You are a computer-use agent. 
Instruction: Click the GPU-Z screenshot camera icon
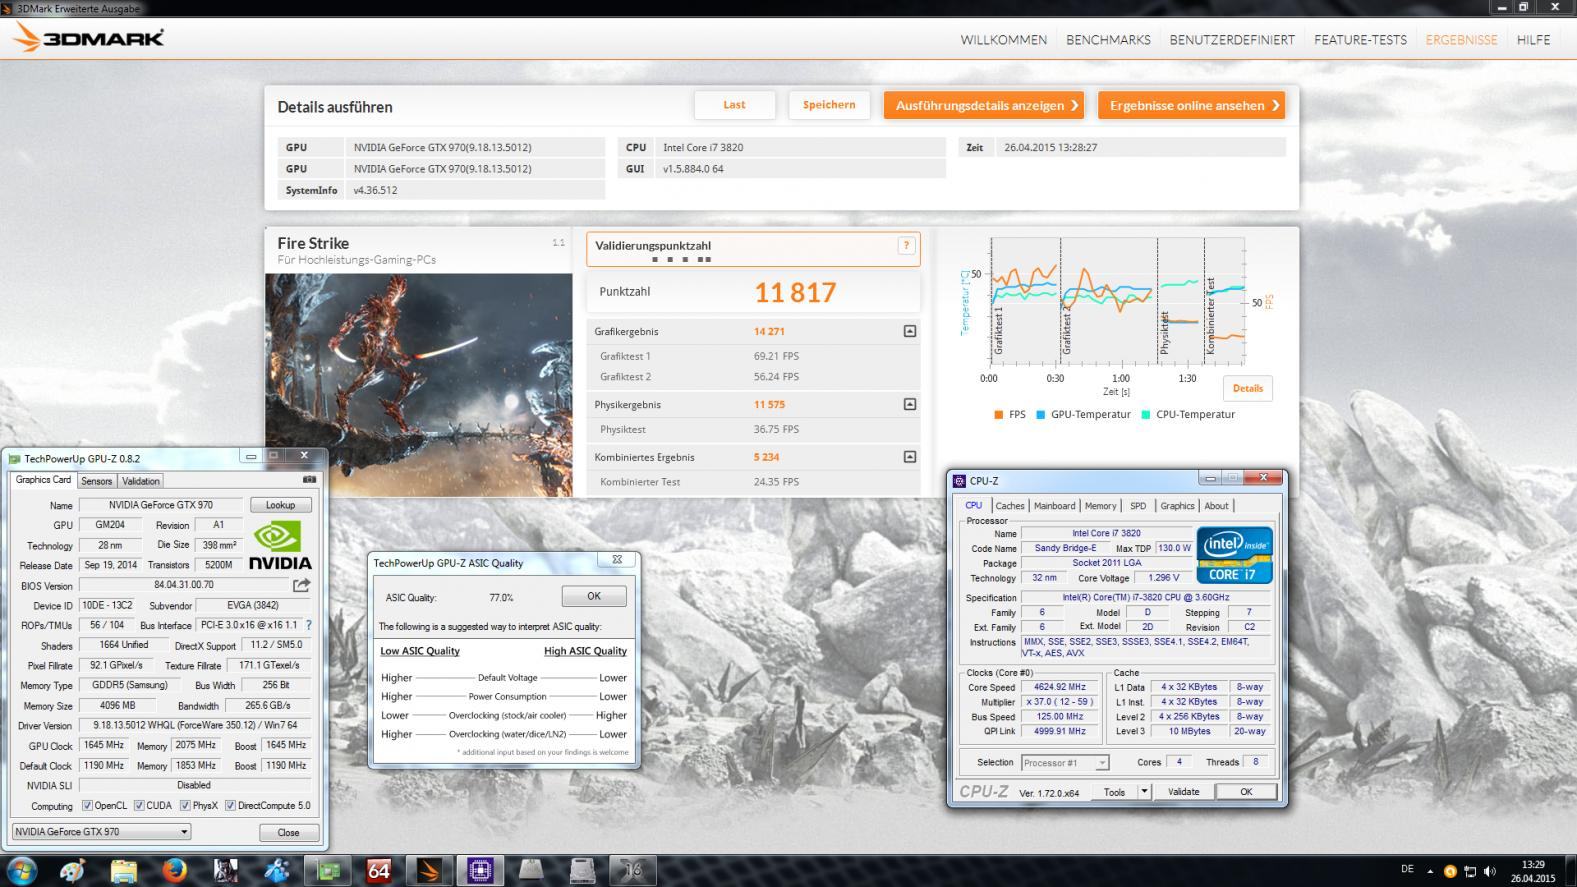[x=310, y=480]
